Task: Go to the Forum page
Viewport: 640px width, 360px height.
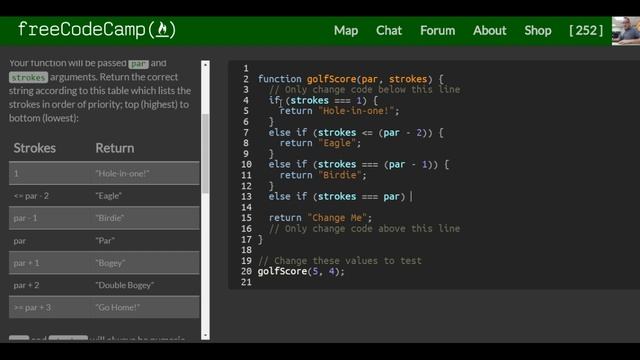Action: [x=437, y=31]
